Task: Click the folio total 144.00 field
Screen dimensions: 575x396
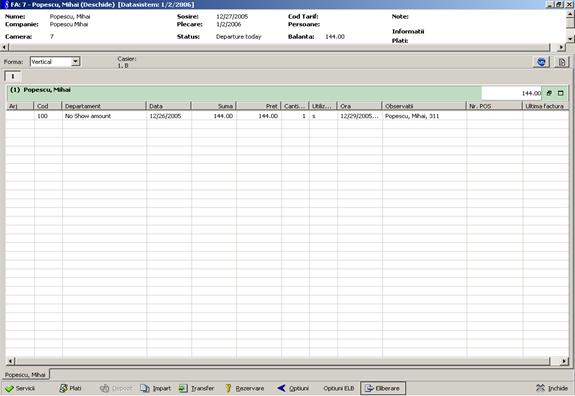Action: 512,93
